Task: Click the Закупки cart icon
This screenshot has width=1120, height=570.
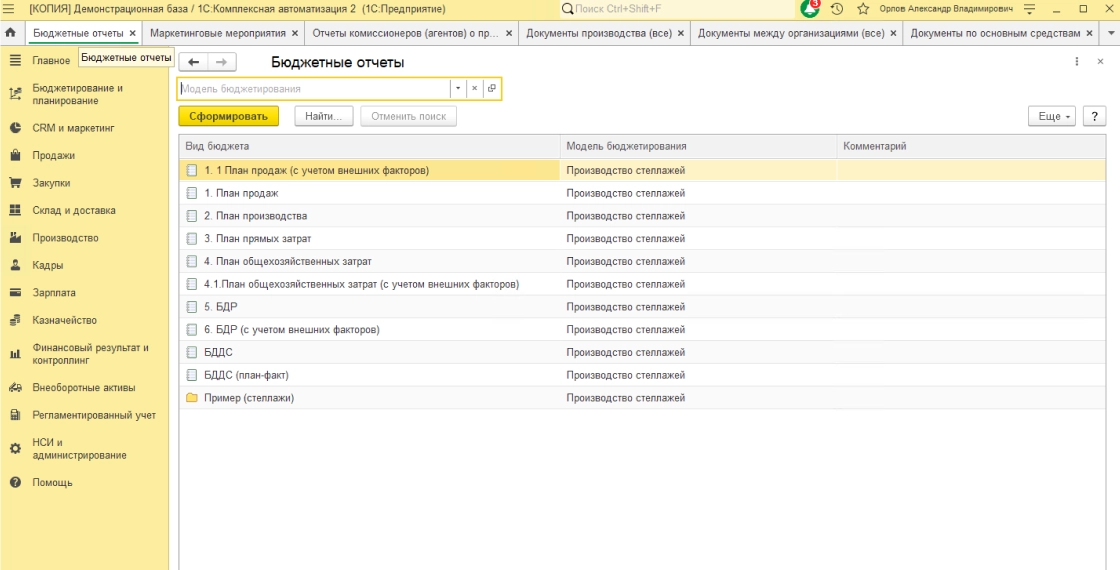Action: tap(15, 183)
